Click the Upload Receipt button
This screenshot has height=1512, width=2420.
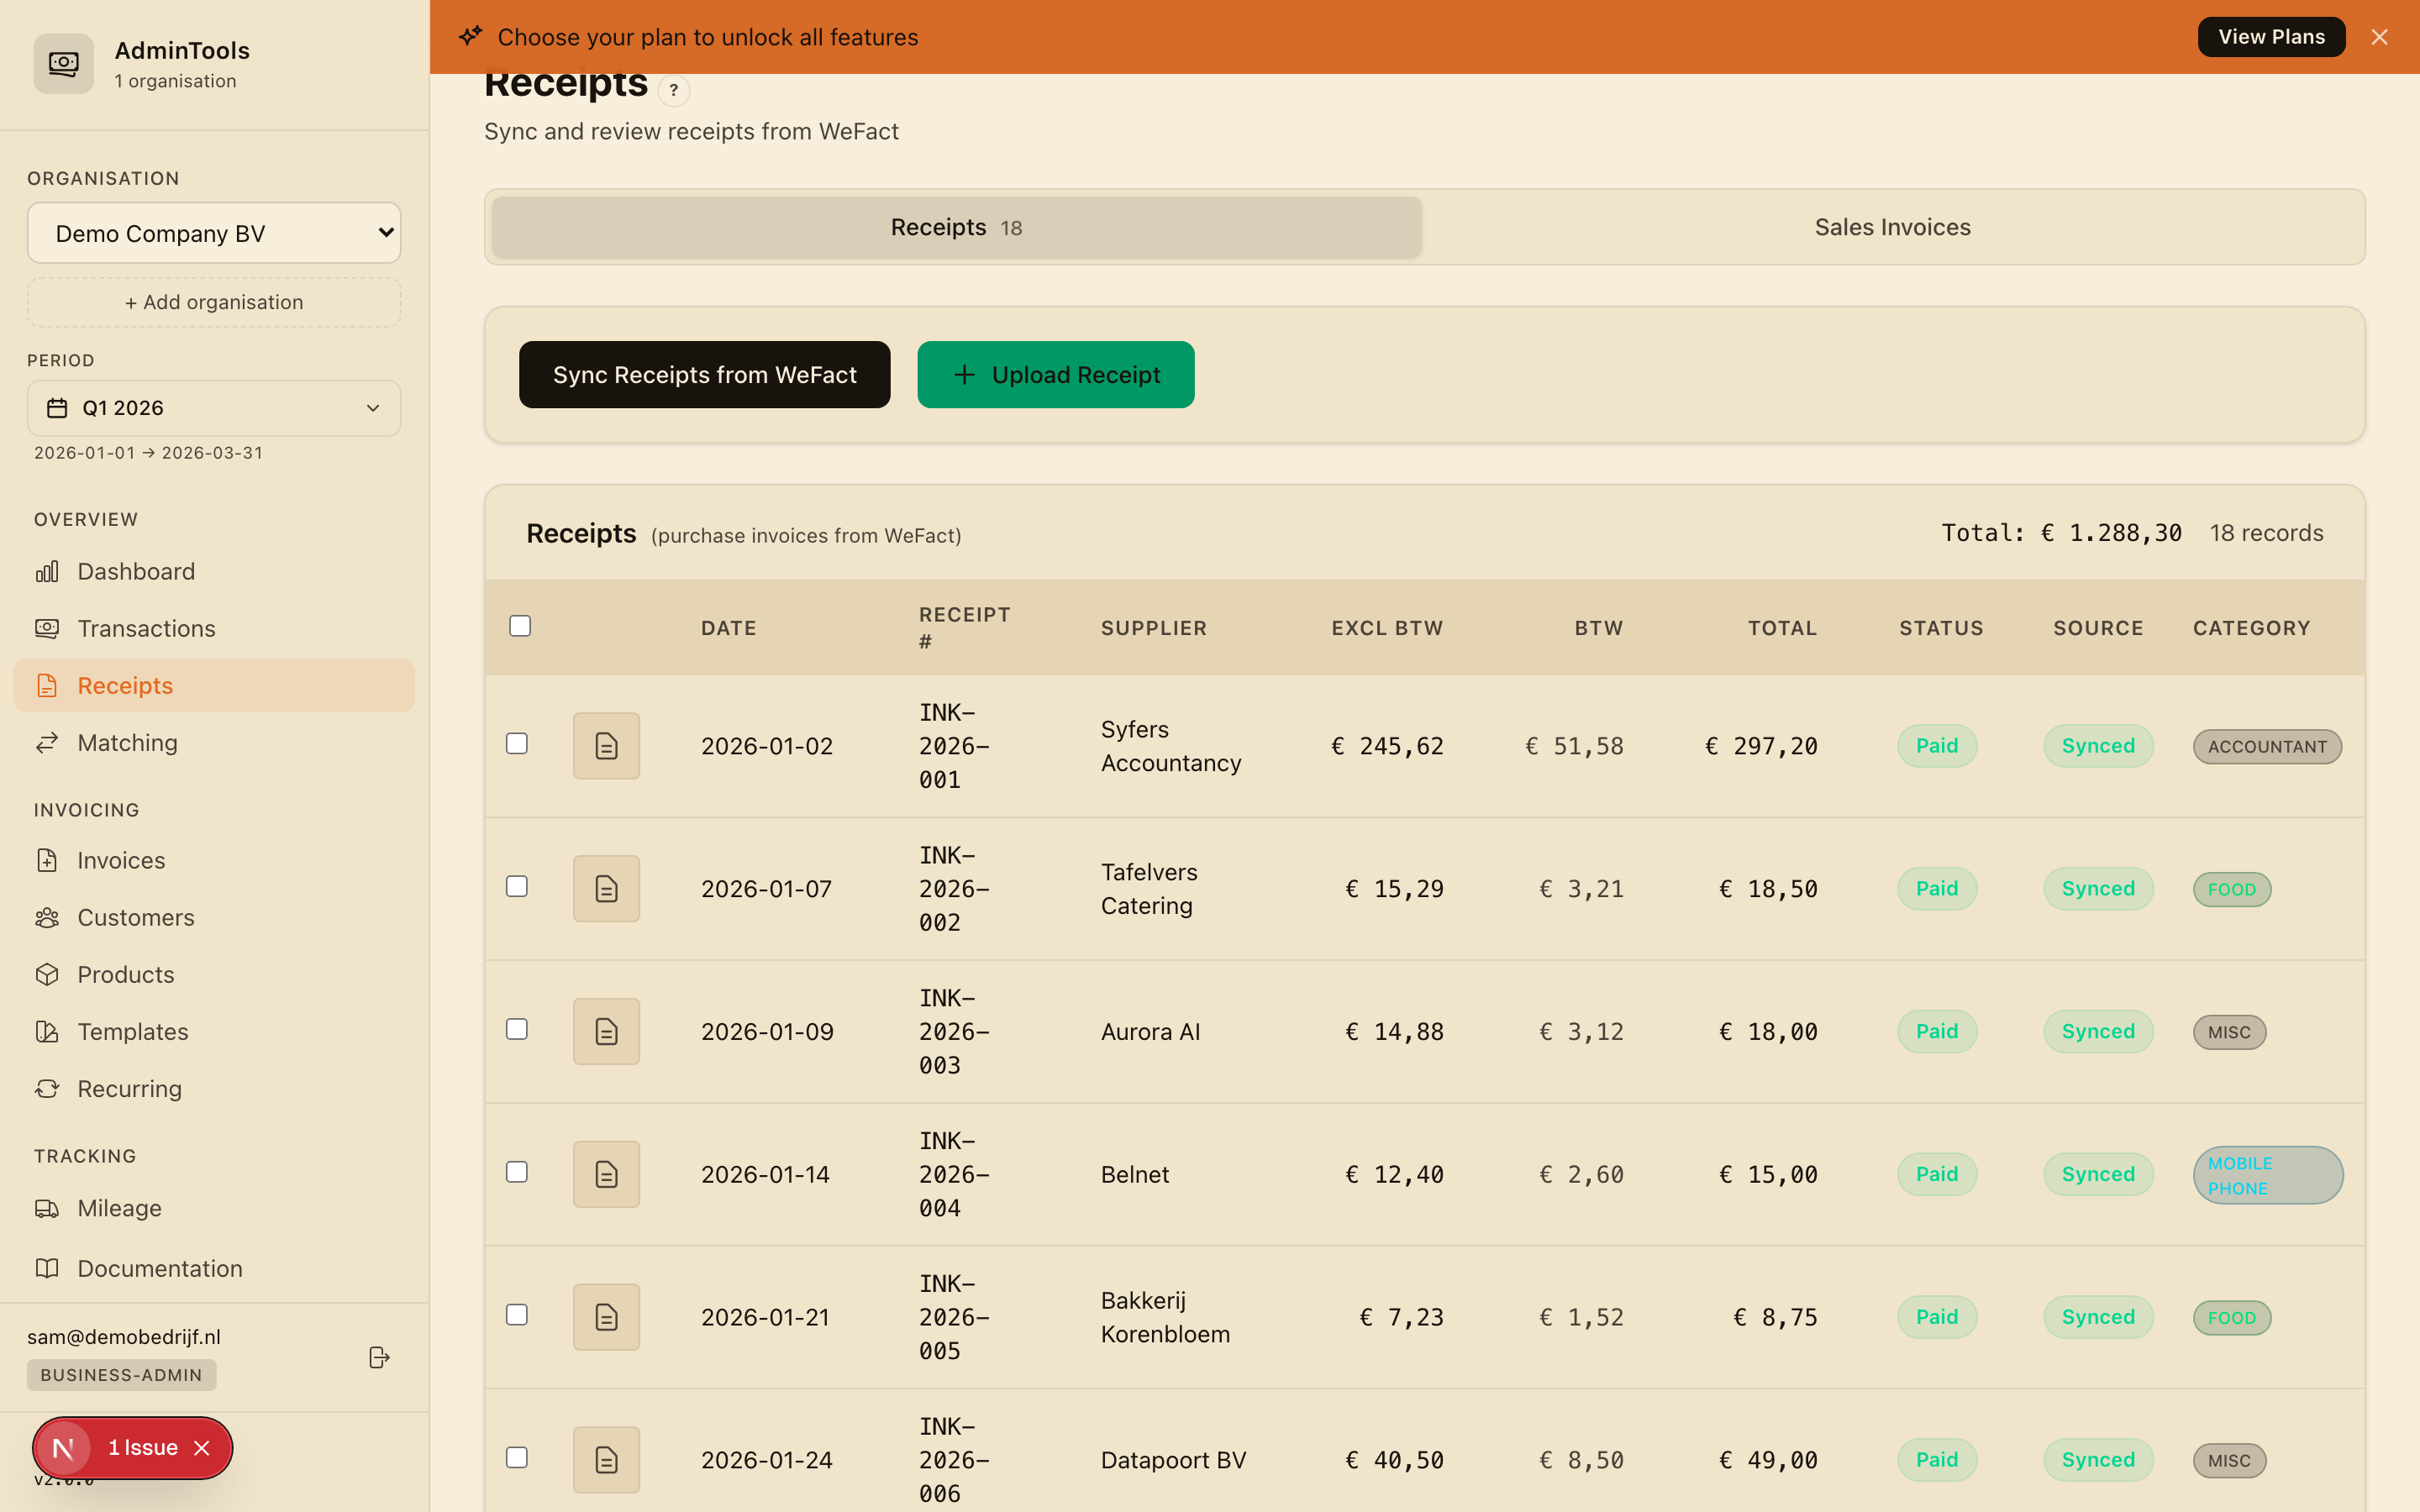click(1056, 375)
